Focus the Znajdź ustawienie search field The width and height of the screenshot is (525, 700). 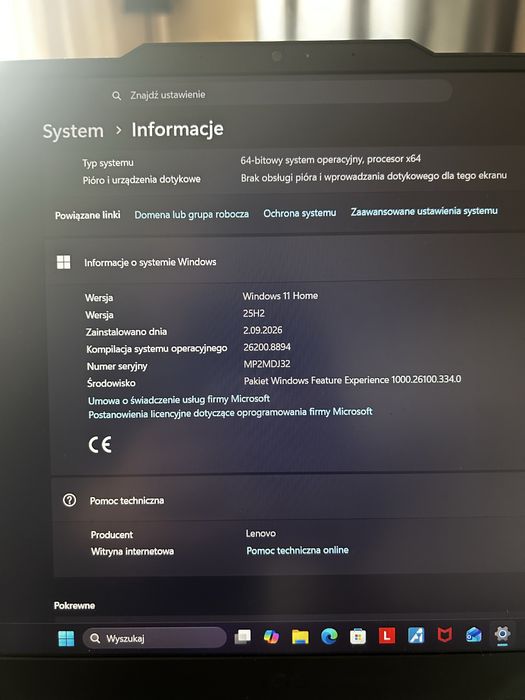pyautogui.click(x=281, y=94)
